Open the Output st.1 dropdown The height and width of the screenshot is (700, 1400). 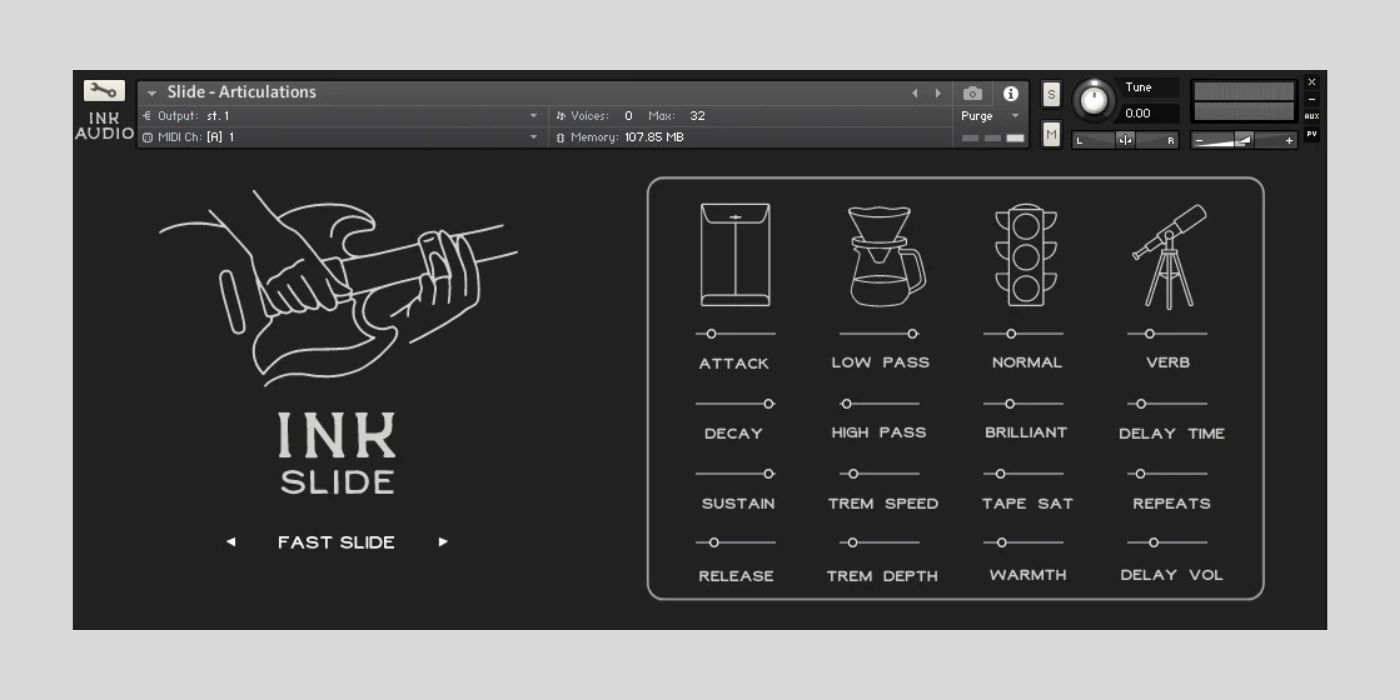click(x=533, y=116)
